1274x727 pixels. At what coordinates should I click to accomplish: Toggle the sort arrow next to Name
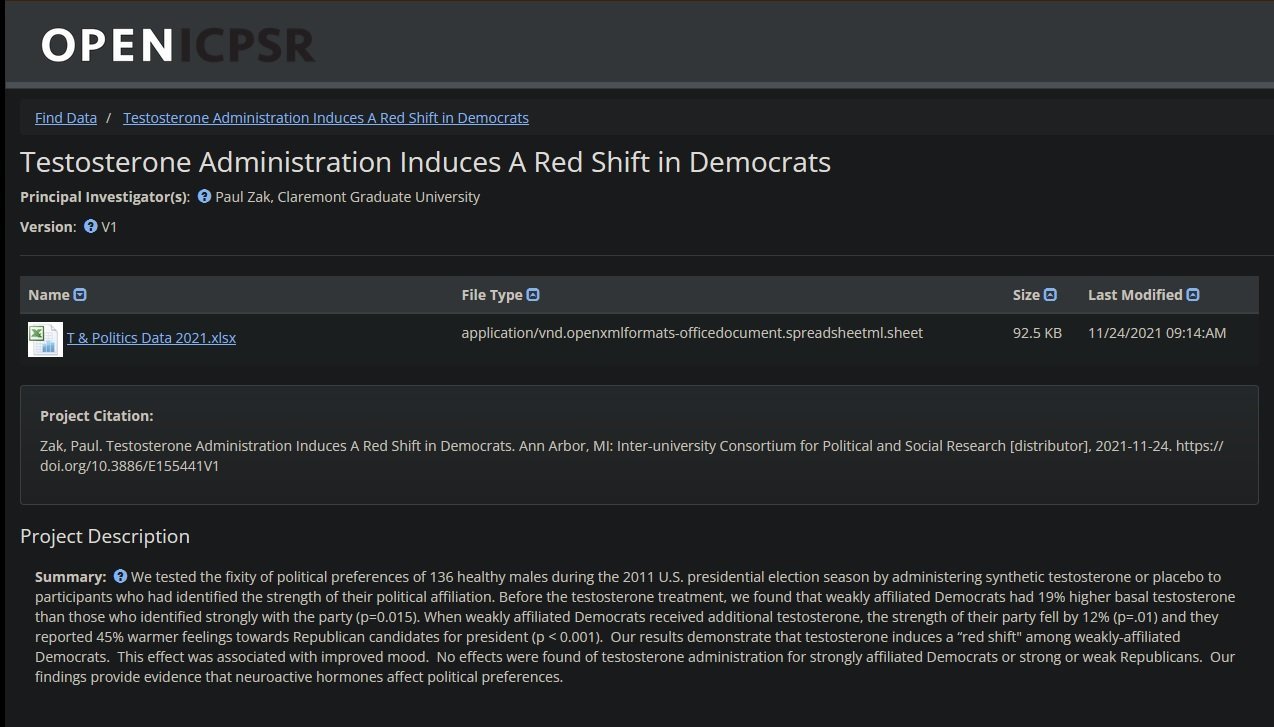[80, 295]
